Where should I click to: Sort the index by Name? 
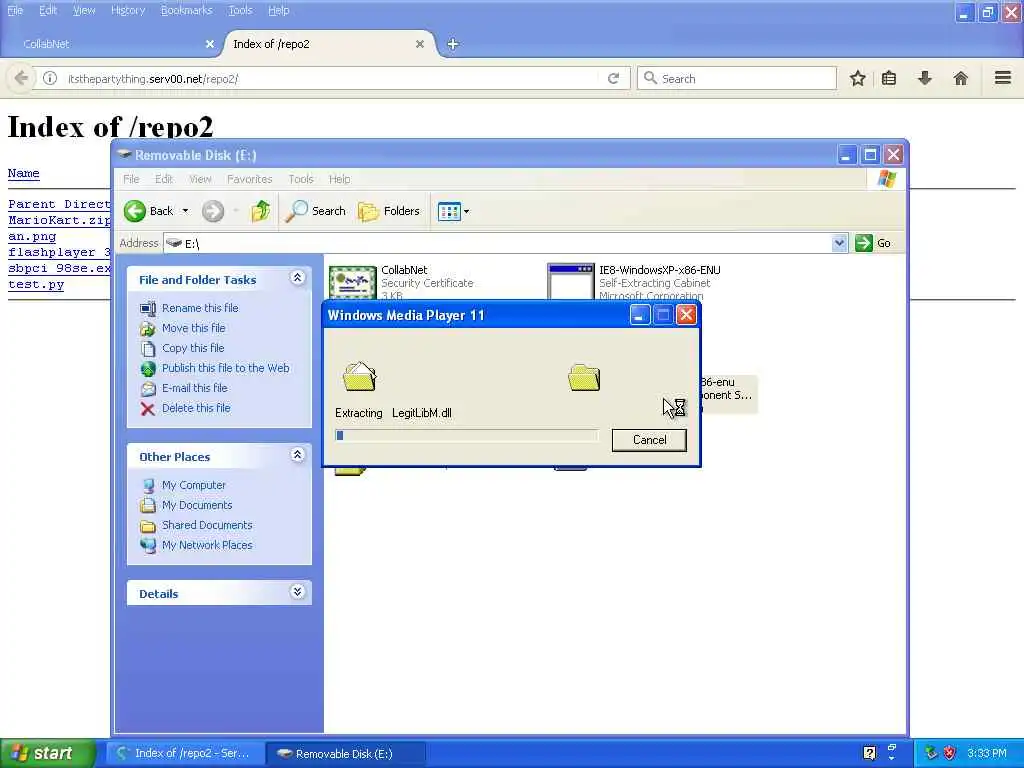click(24, 173)
